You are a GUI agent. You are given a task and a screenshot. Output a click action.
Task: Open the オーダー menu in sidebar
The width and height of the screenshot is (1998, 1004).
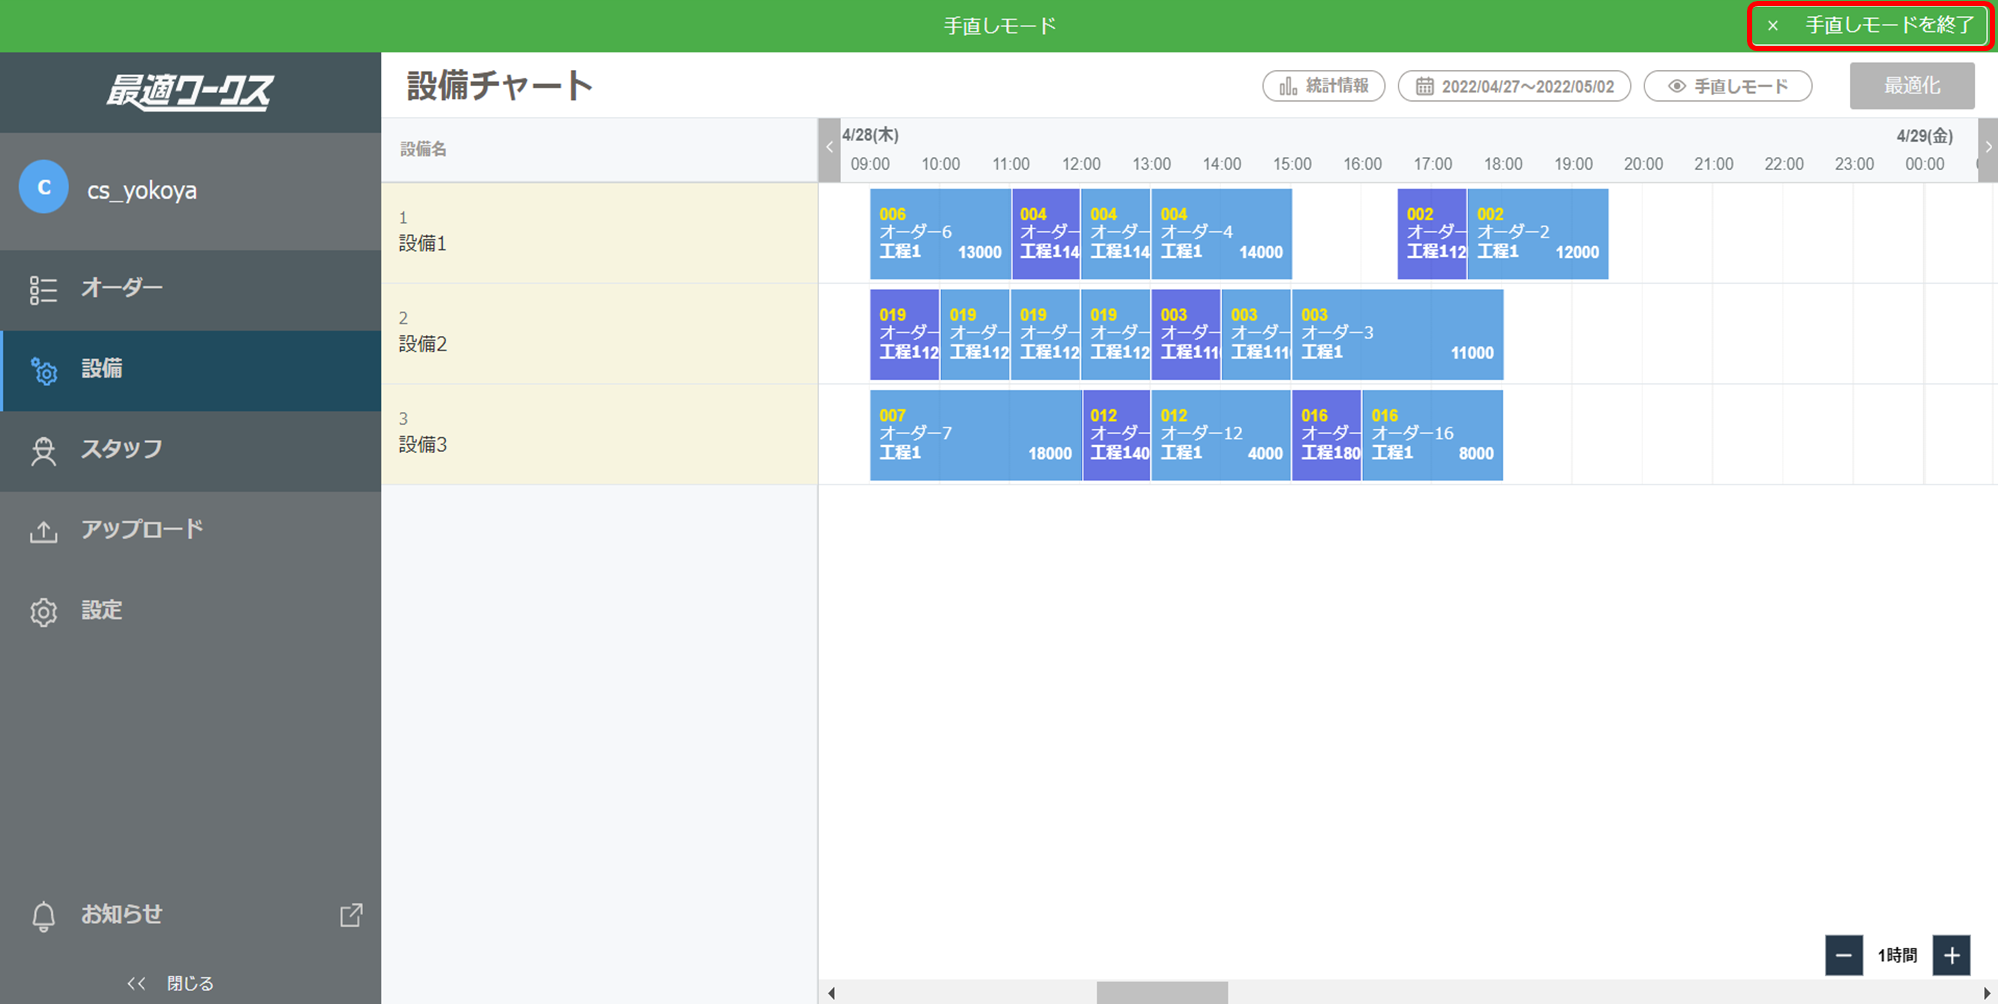190,289
